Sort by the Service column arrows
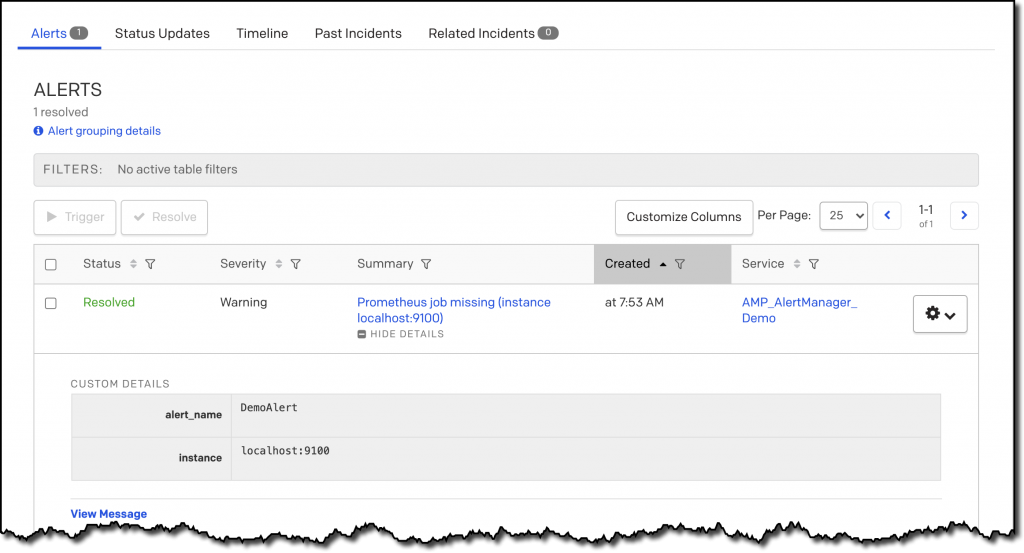Image resolution: width=1024 pixels, height=553 pixels. [x=797, y=264]
